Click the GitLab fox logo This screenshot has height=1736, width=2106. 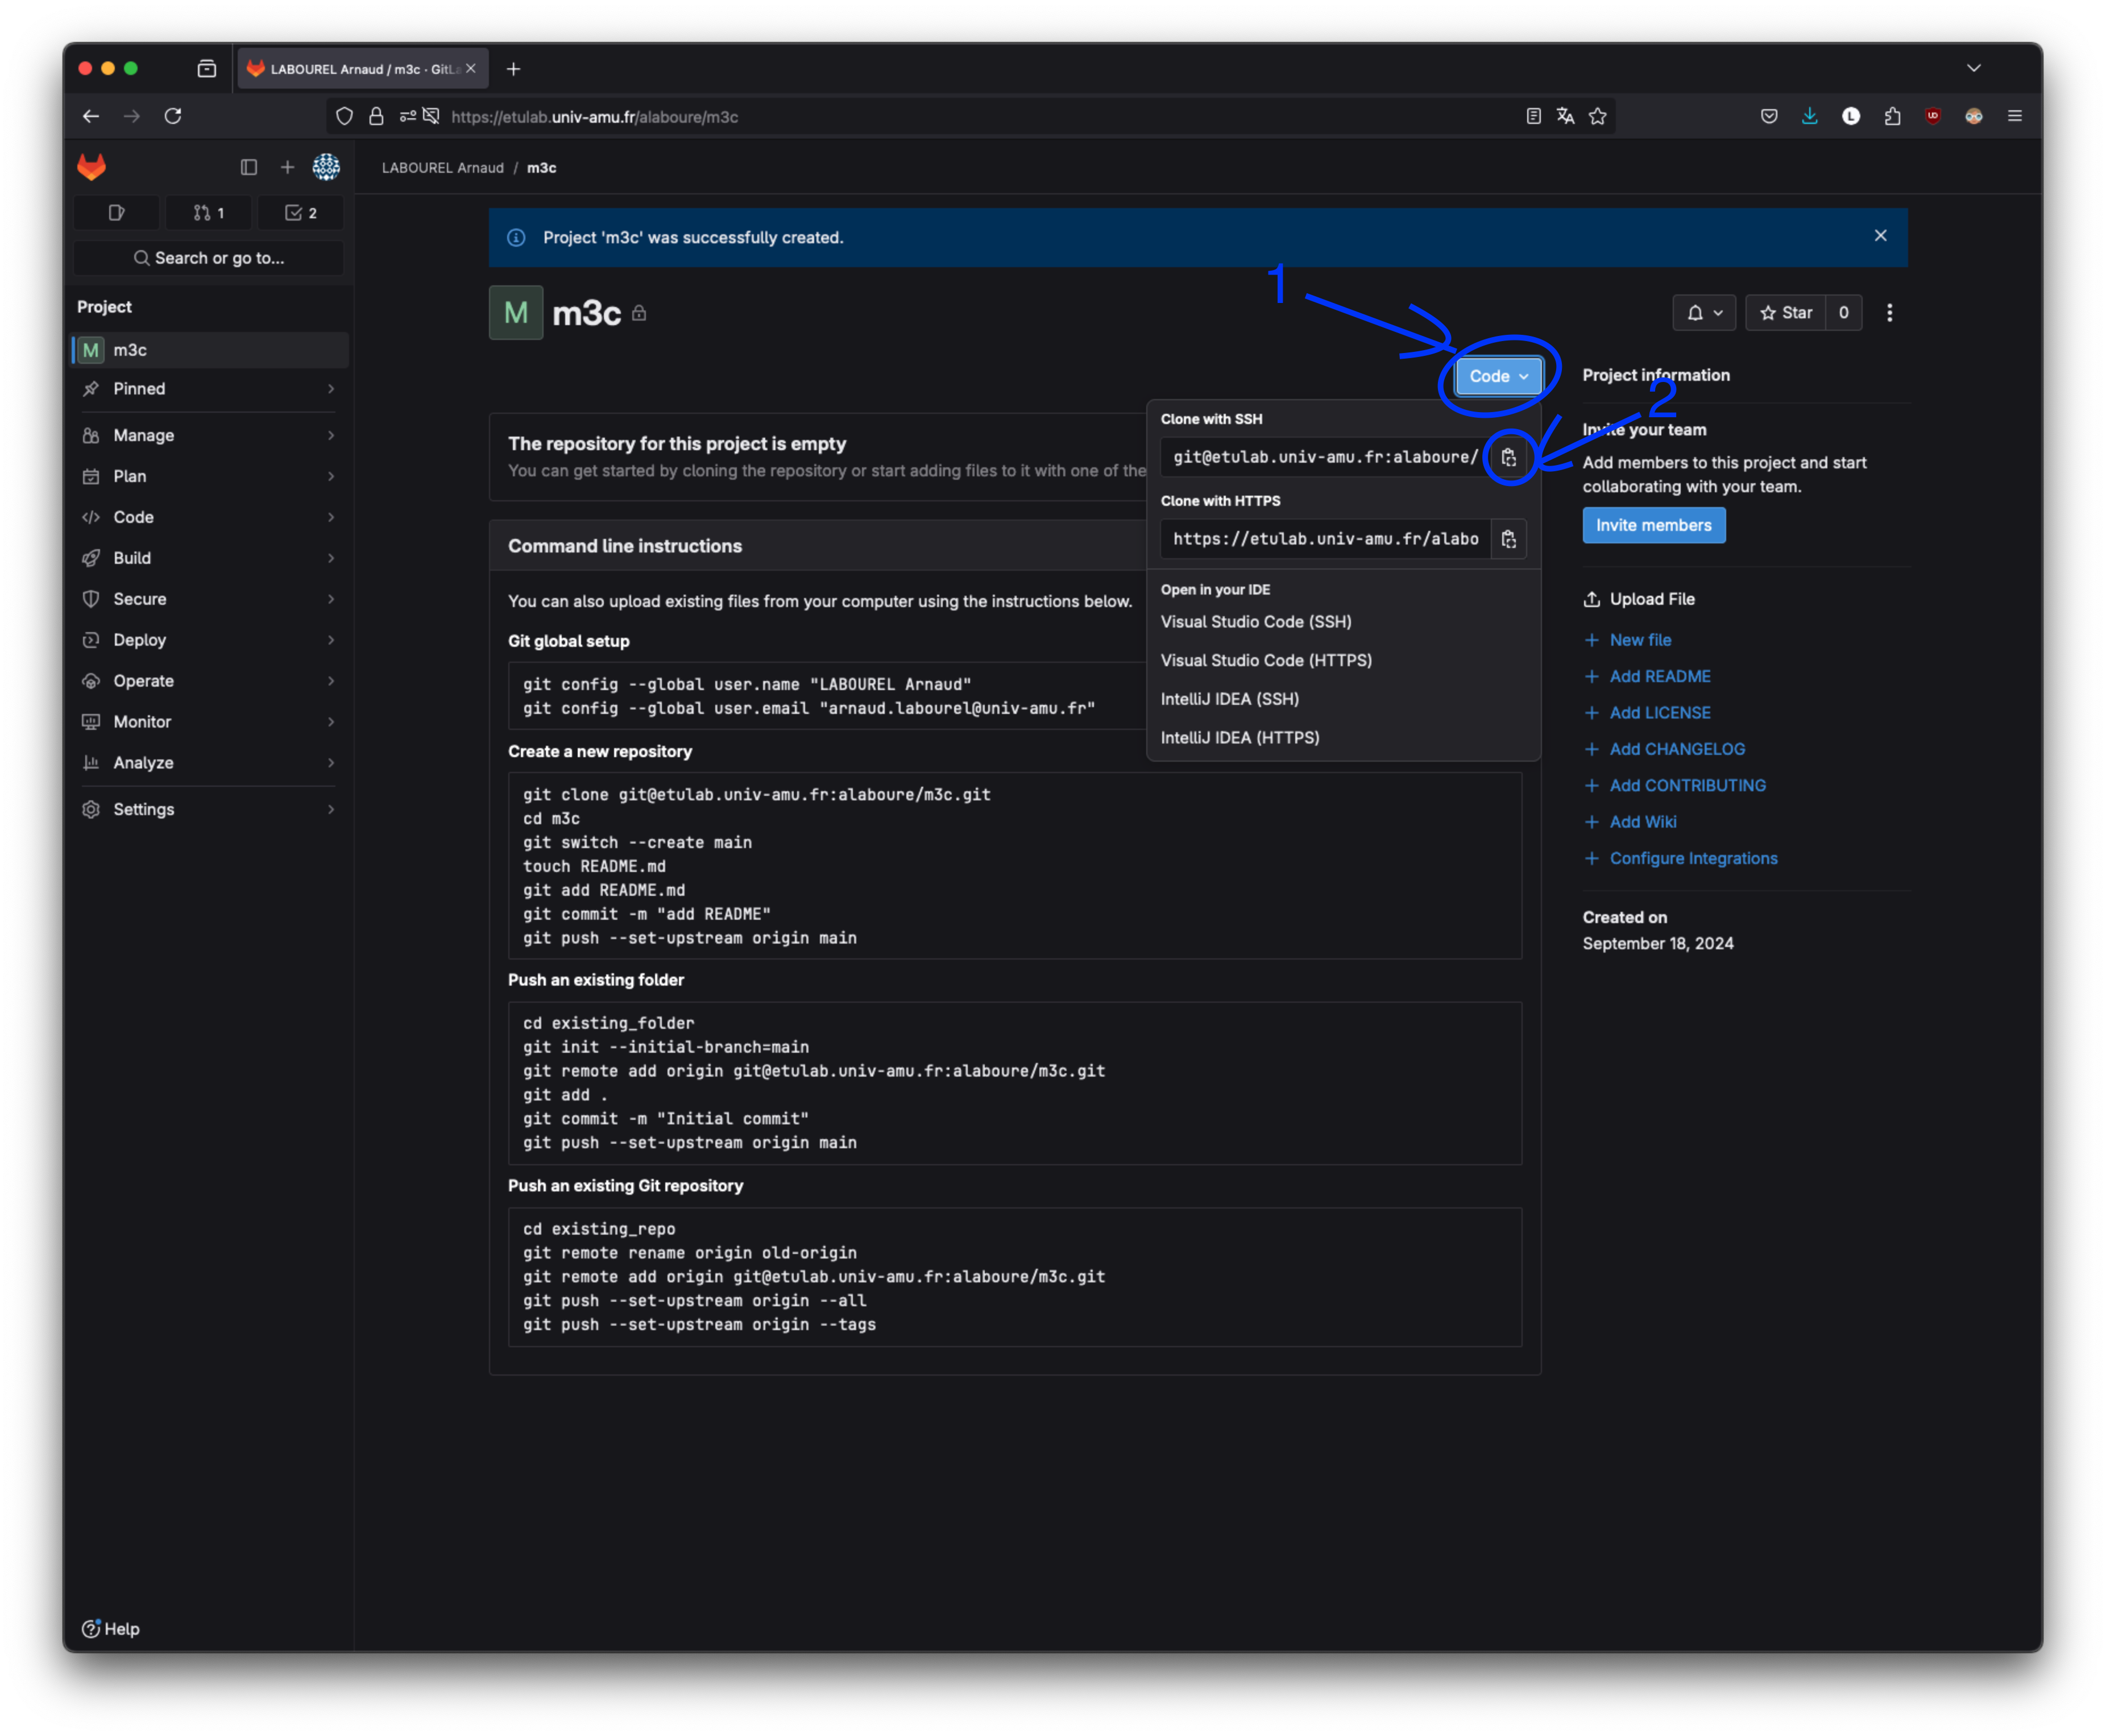tap(92, 167)
